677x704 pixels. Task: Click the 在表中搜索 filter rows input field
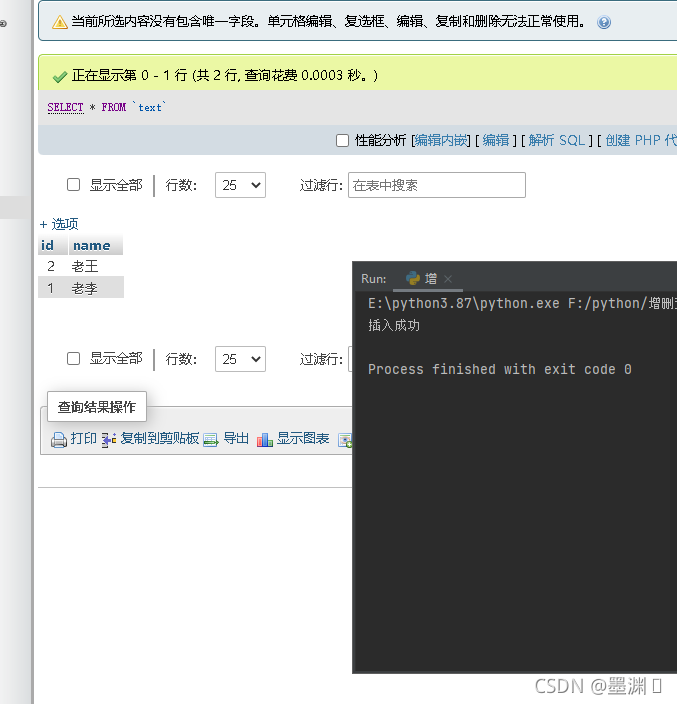[x=436, y=185]
